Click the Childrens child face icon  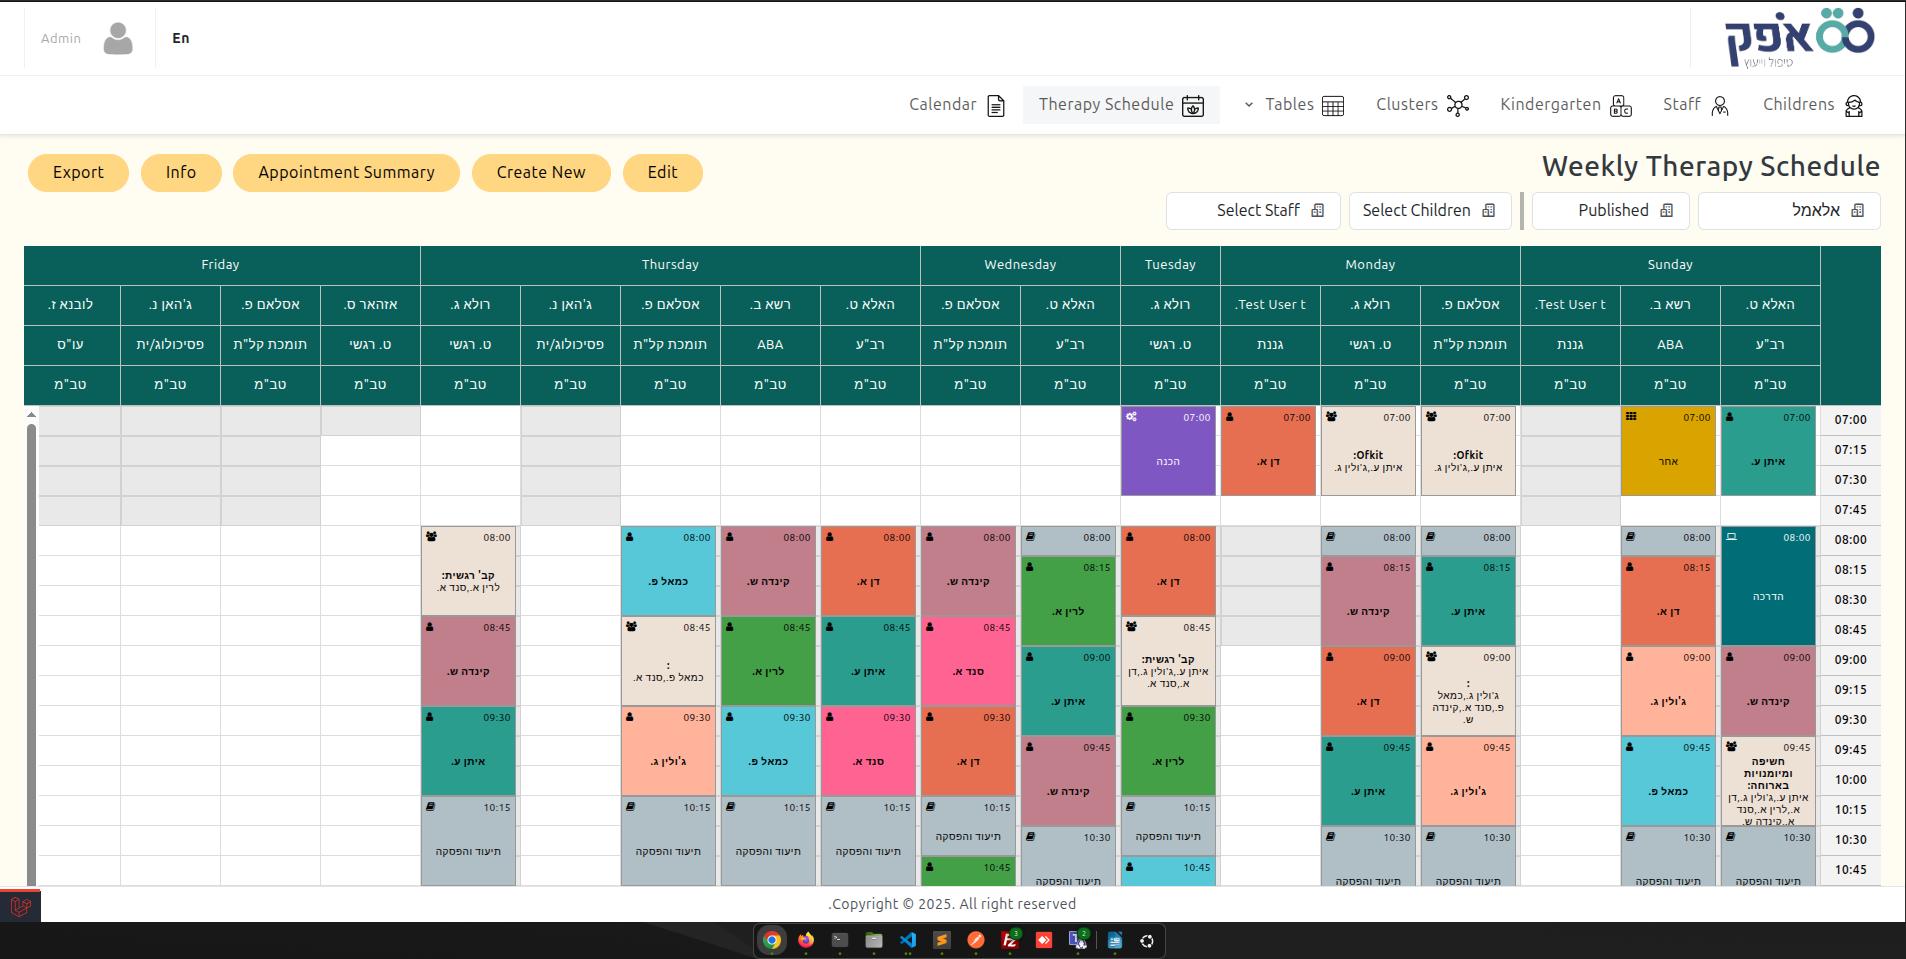1854,106
